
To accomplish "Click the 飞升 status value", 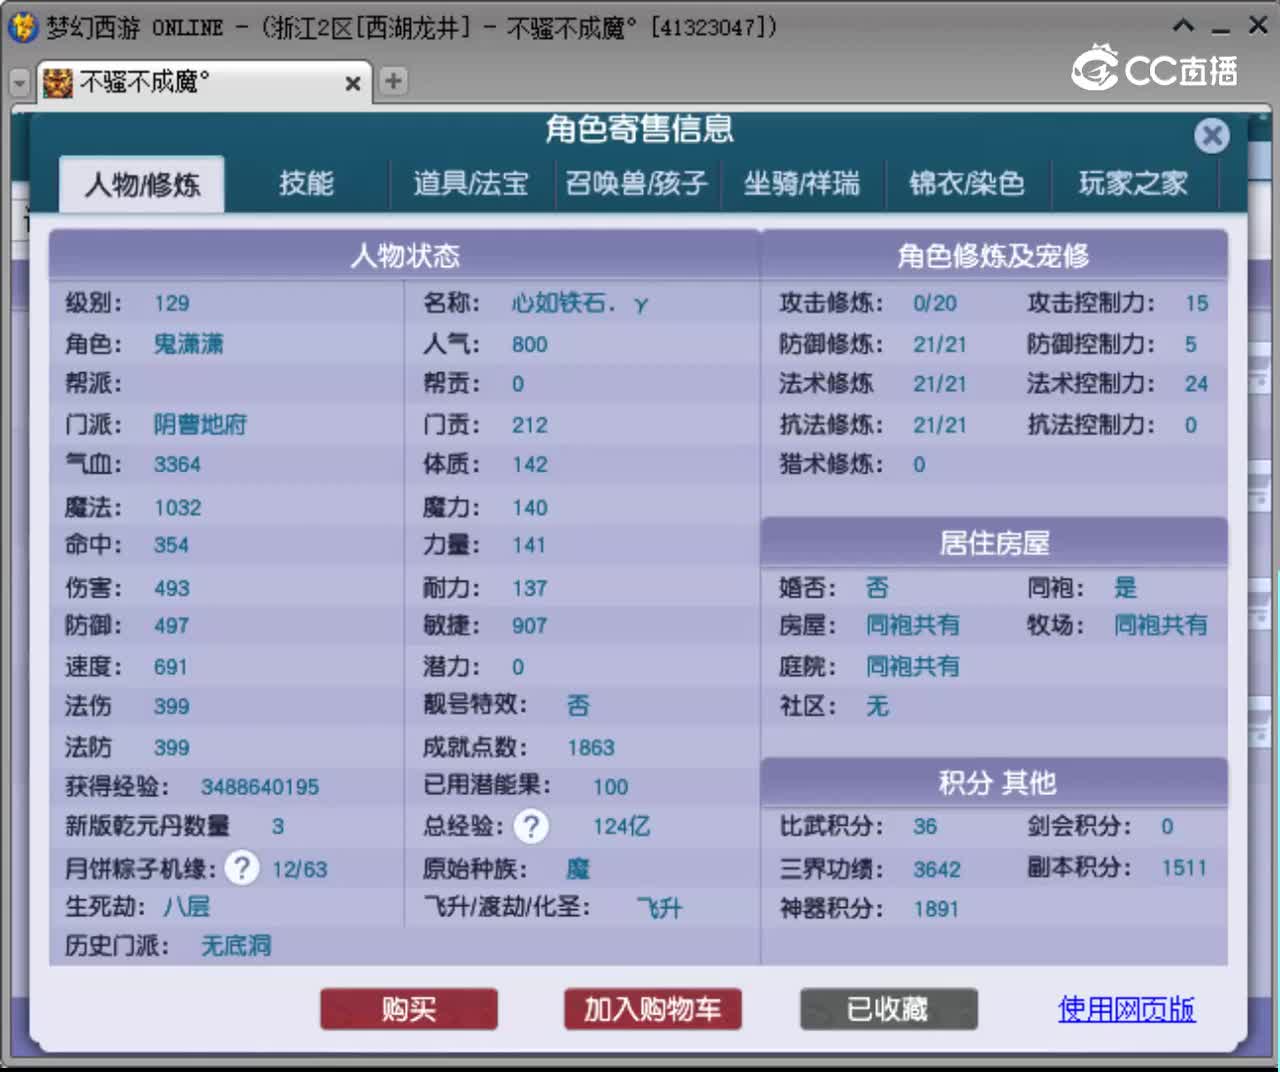I will (659, 908).
